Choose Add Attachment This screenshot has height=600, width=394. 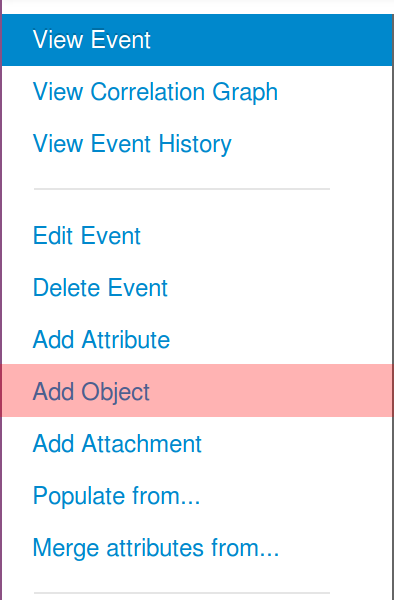pos(197,444)
